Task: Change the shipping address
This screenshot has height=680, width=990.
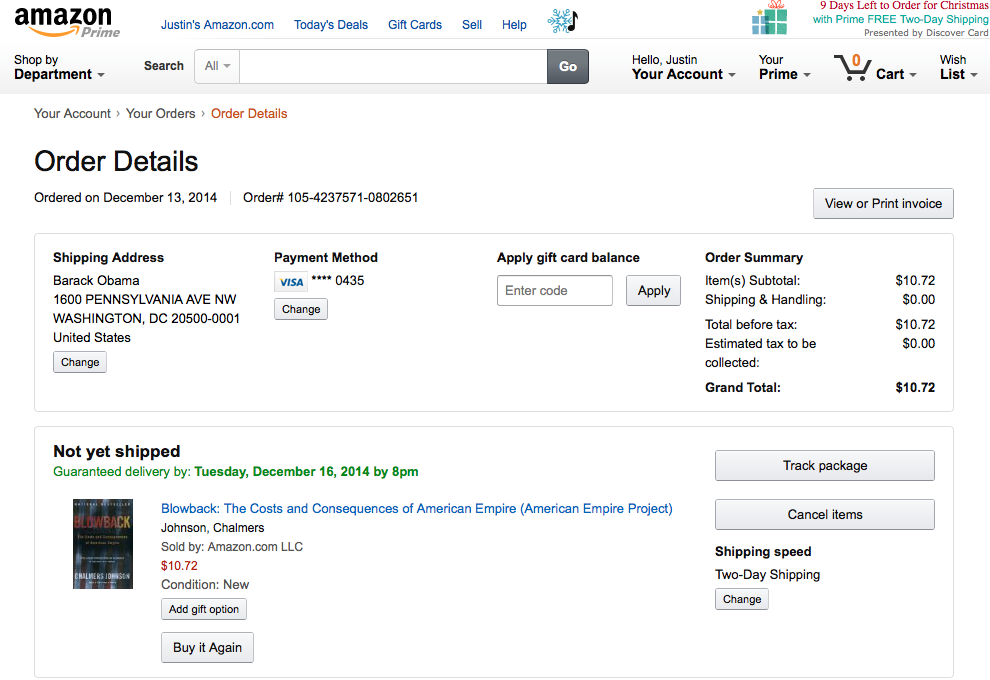Action: [80, 362]
